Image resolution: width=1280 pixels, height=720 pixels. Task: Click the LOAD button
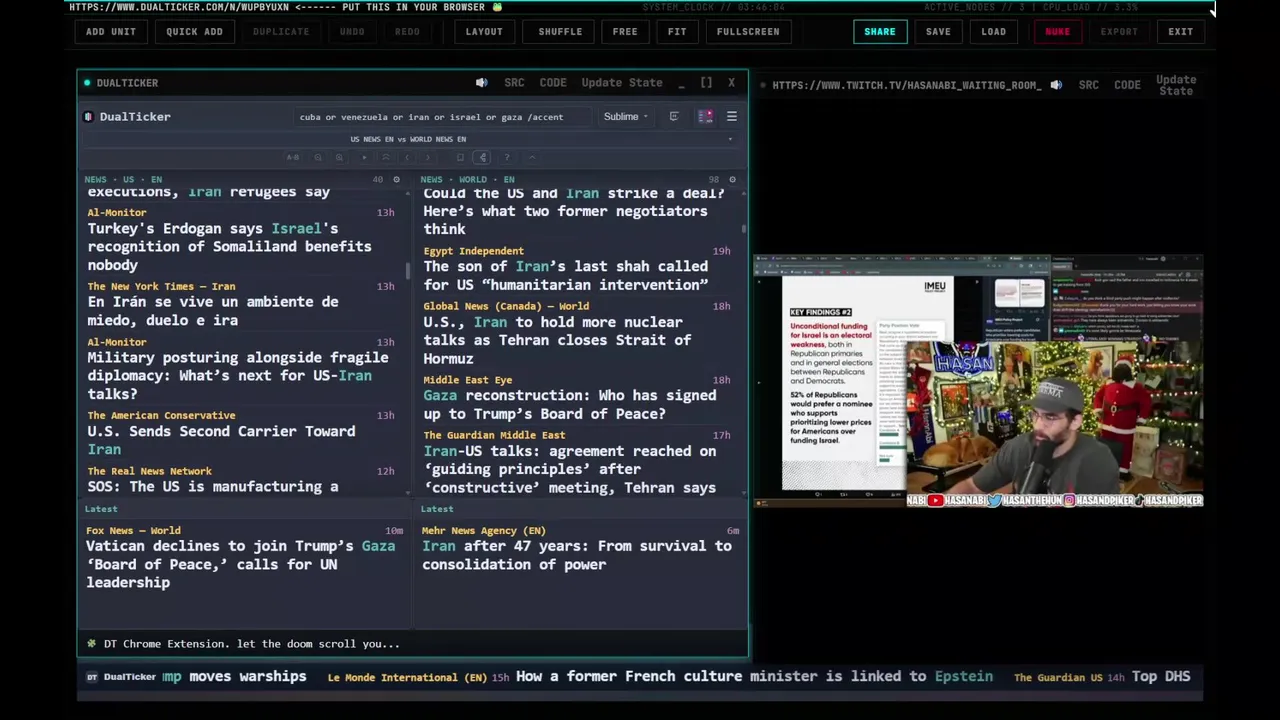click(994, 32)
